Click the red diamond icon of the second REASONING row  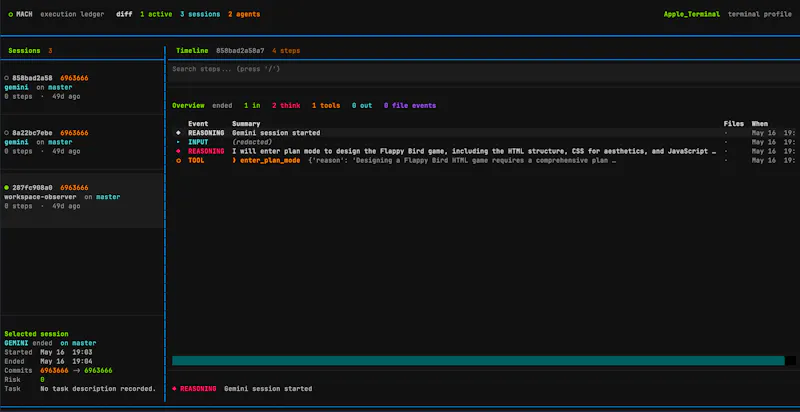(x=178, y=151)
